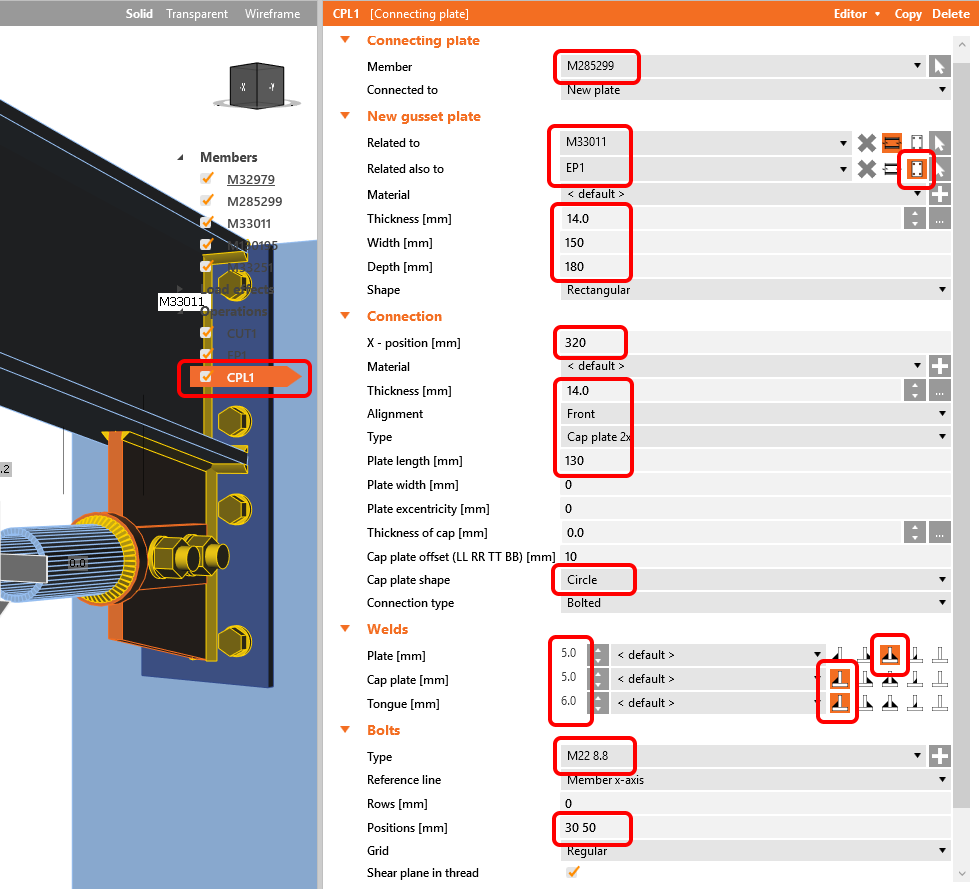Choose butt weld icon for Tongue
This screenshot has width=979, height=889.
tap(915, 703)
